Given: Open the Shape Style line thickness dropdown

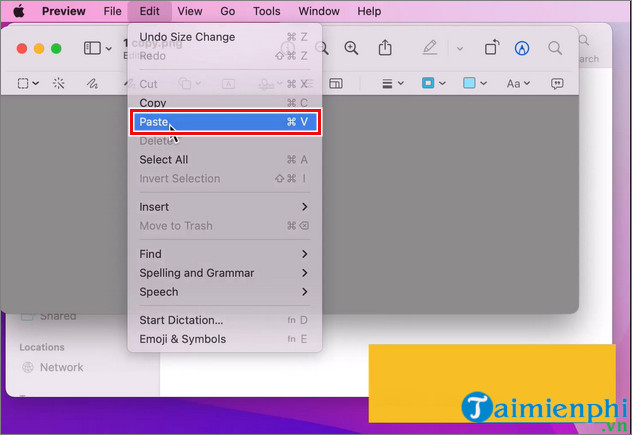Looking at the screenshot, I should pyautogui.click(x=393, y=83).
